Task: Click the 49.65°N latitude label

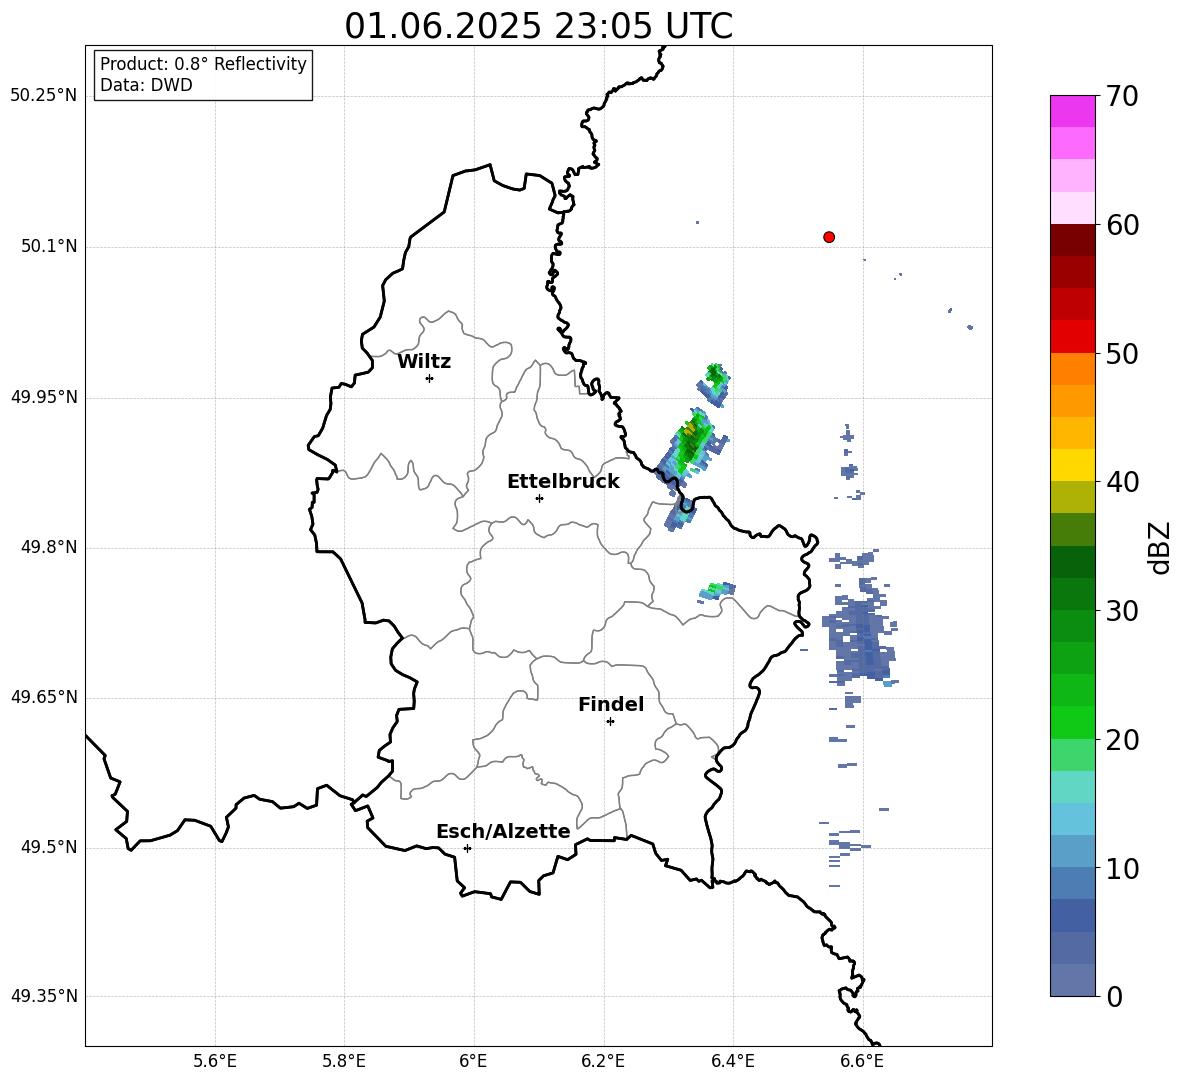Action: [44, 696]
